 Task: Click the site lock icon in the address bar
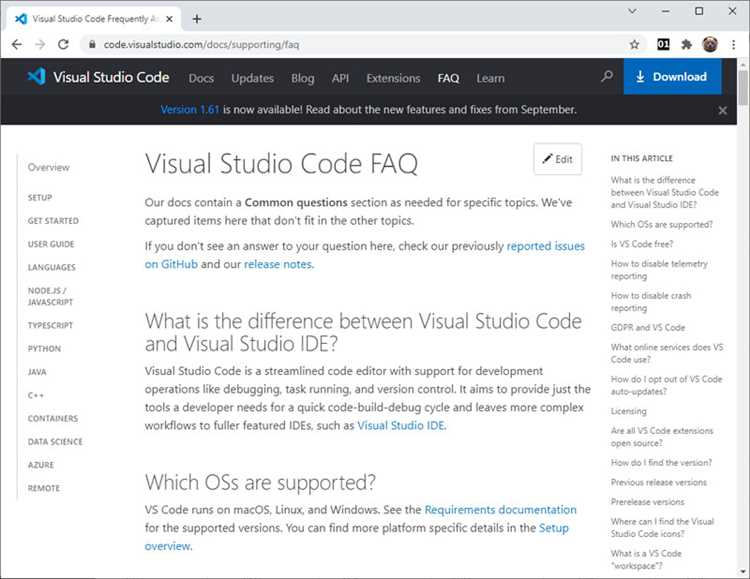click(x=92, y=45)
